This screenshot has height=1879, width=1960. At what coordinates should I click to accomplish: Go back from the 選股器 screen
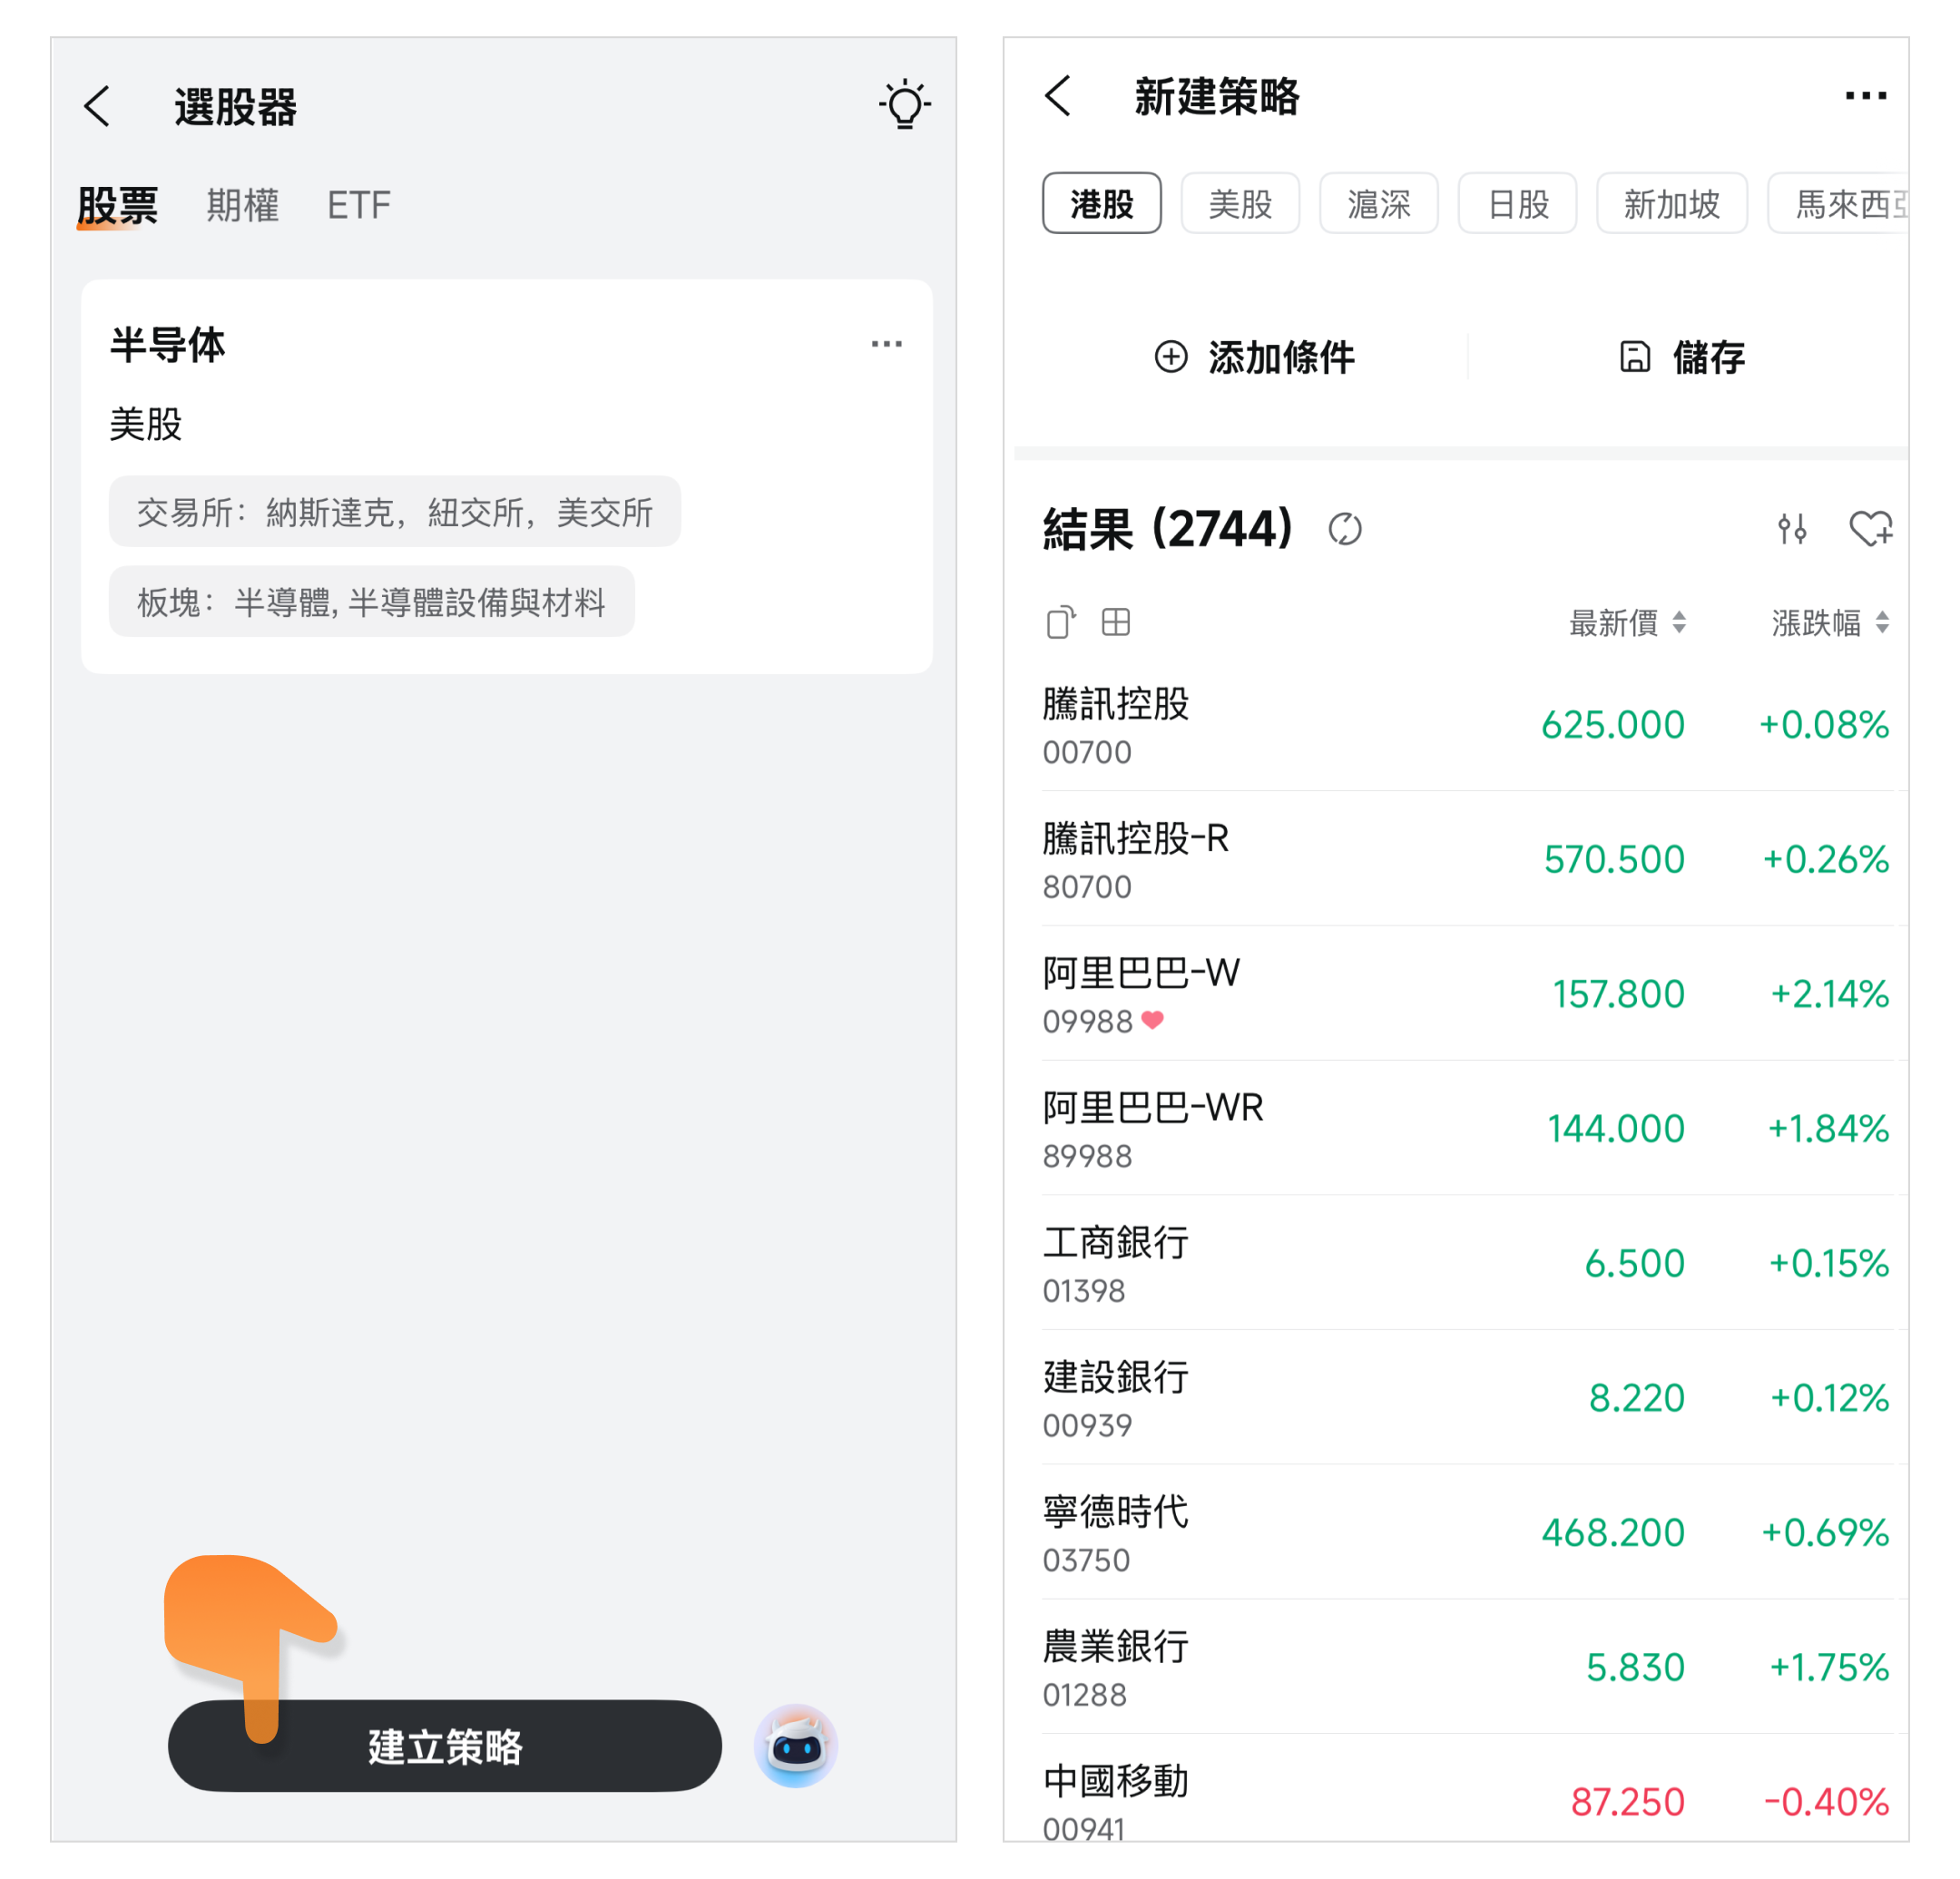[x=97, y=106]
